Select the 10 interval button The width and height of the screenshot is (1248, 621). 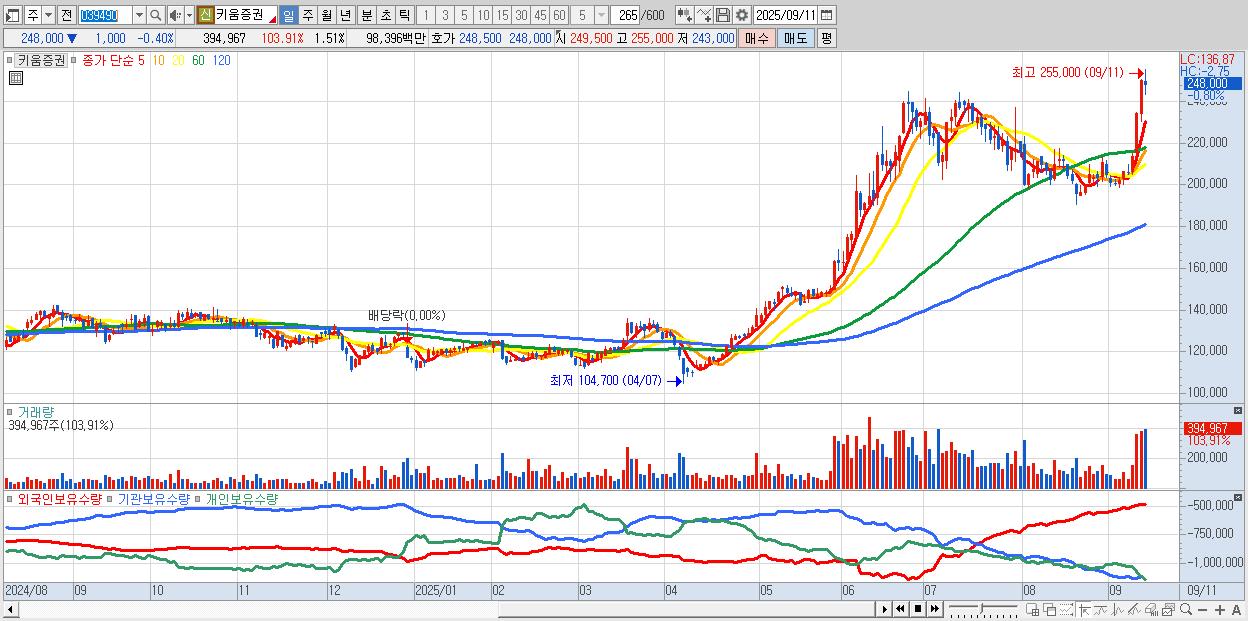[x=483, y=15]
